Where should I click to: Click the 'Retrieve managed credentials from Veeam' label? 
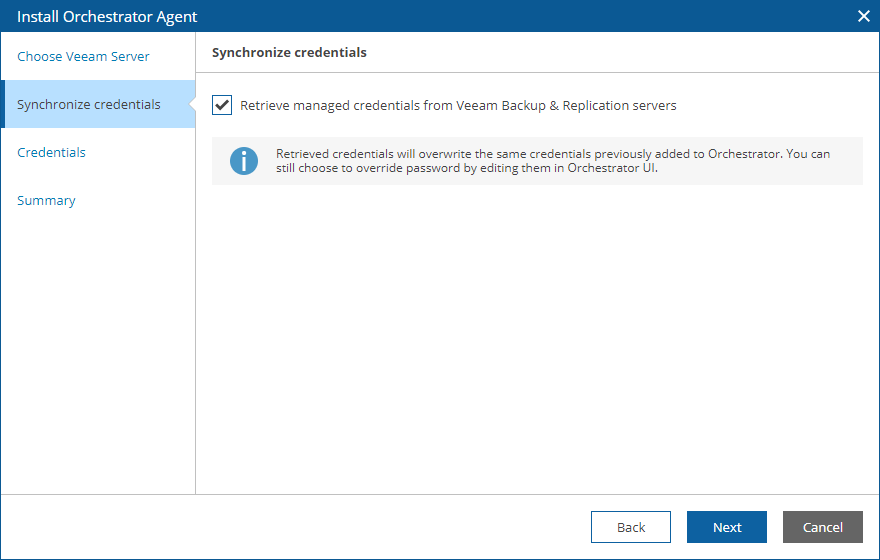coord(458,105)
